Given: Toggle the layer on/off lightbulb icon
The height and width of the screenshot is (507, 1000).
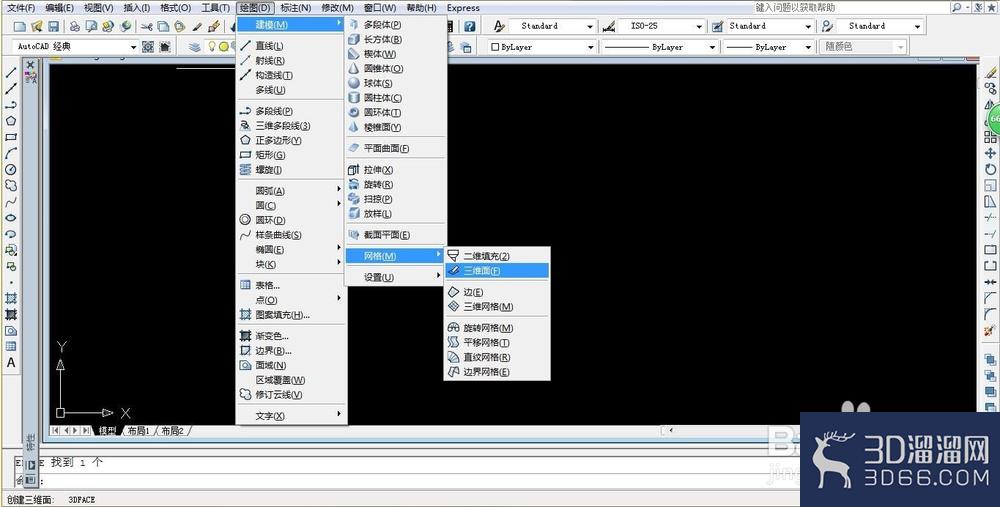Looking at the screenshot, I should coord(212,47).
